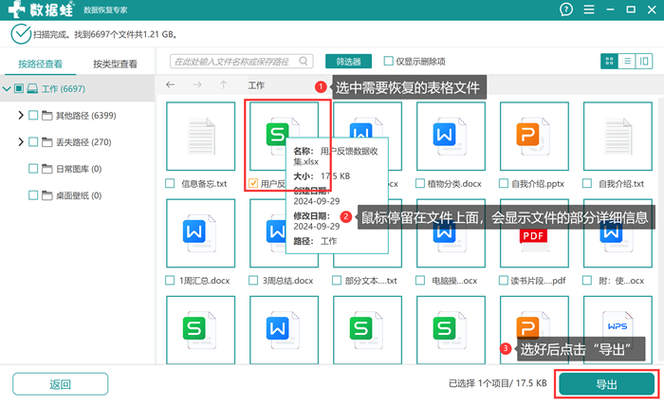Select the 自我介绍.txt file thumbnail
This screenshot has width=664, height=406.
pyautogui.click(x=617, y=136)
